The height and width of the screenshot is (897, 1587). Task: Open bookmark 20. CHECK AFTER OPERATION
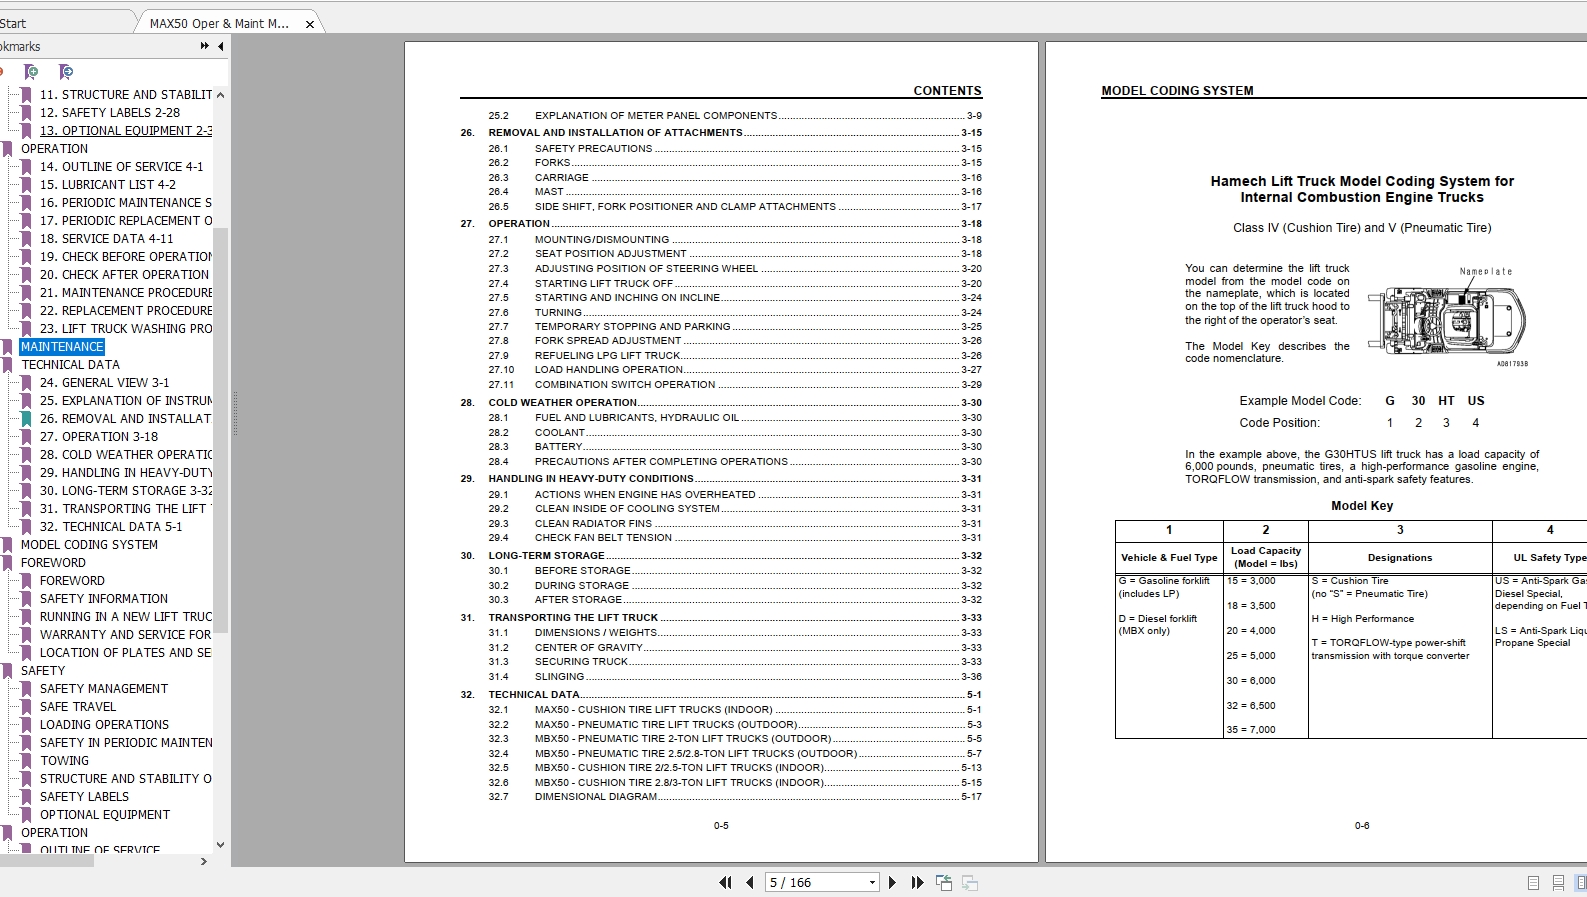point(124,275)
